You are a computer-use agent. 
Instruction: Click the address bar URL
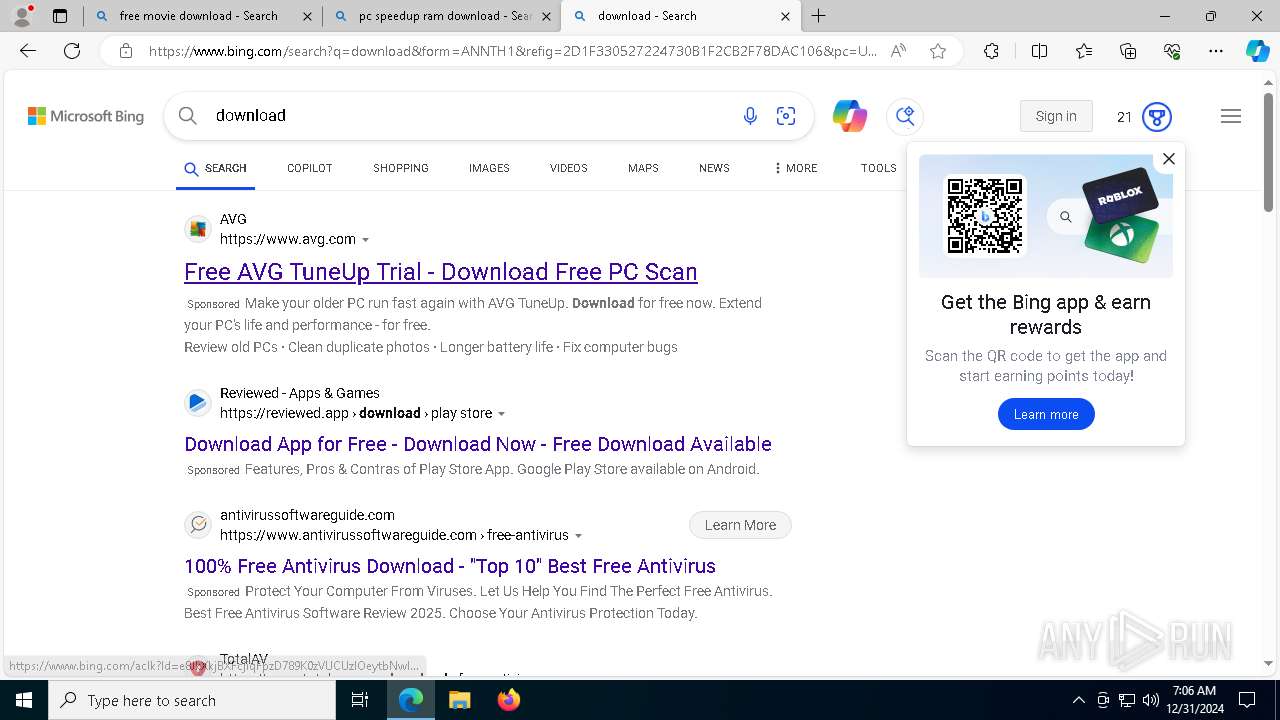pyautogui.click(x=513, y=51)
